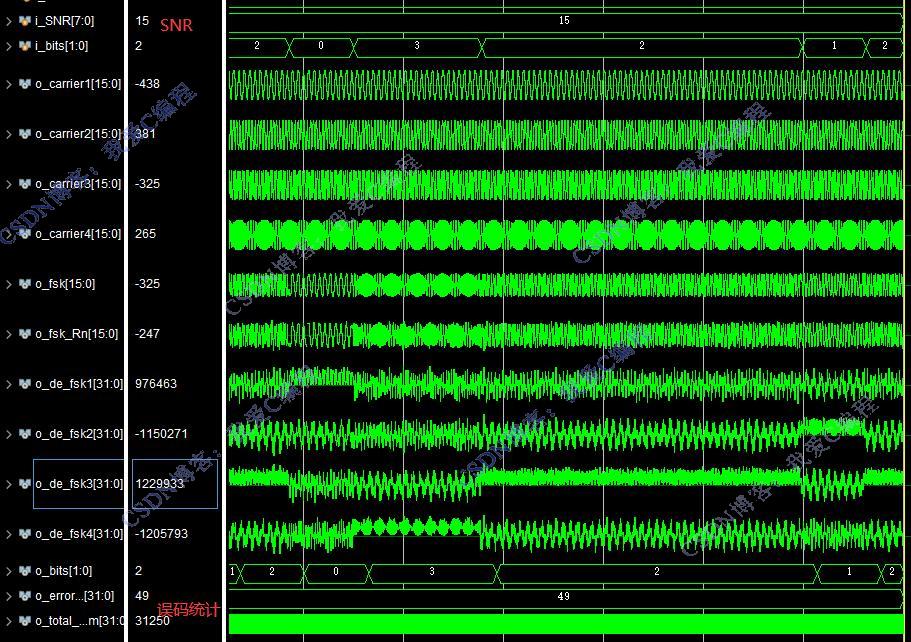
Task: Click the bus icon of o_de_fsk3[31:0]
Action: point(24,484)
